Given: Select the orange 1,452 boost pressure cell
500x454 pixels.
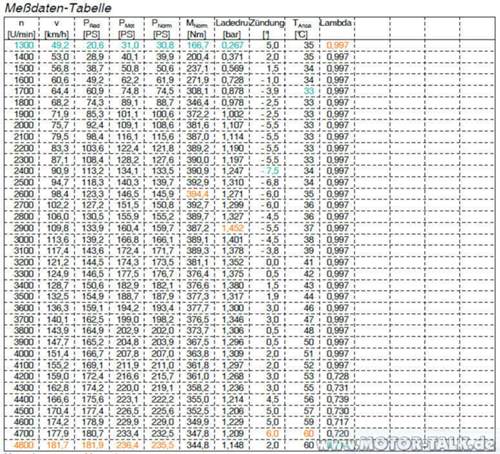Looking at the screenshot, I should point(233,228).
